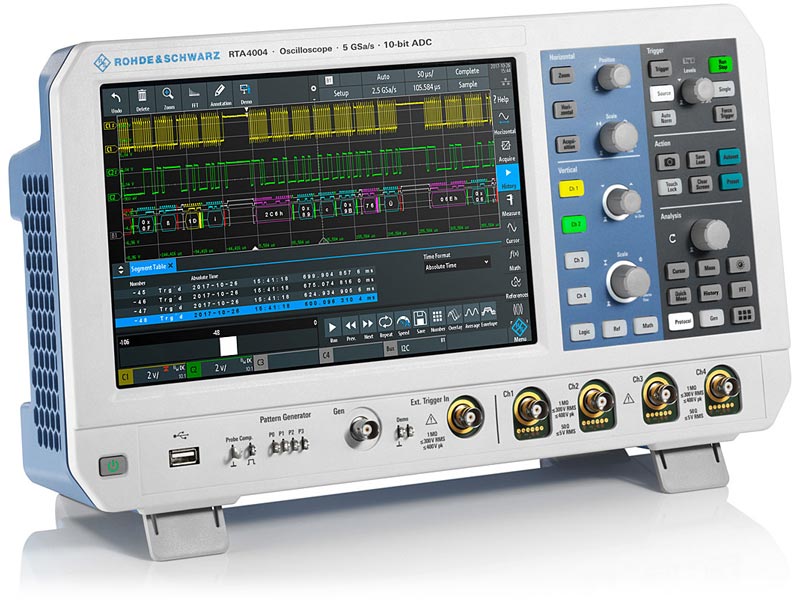Expand or collapse the Segment Table panel arrows
Screen dimensions: 800x606
click(x=121, y=270)
